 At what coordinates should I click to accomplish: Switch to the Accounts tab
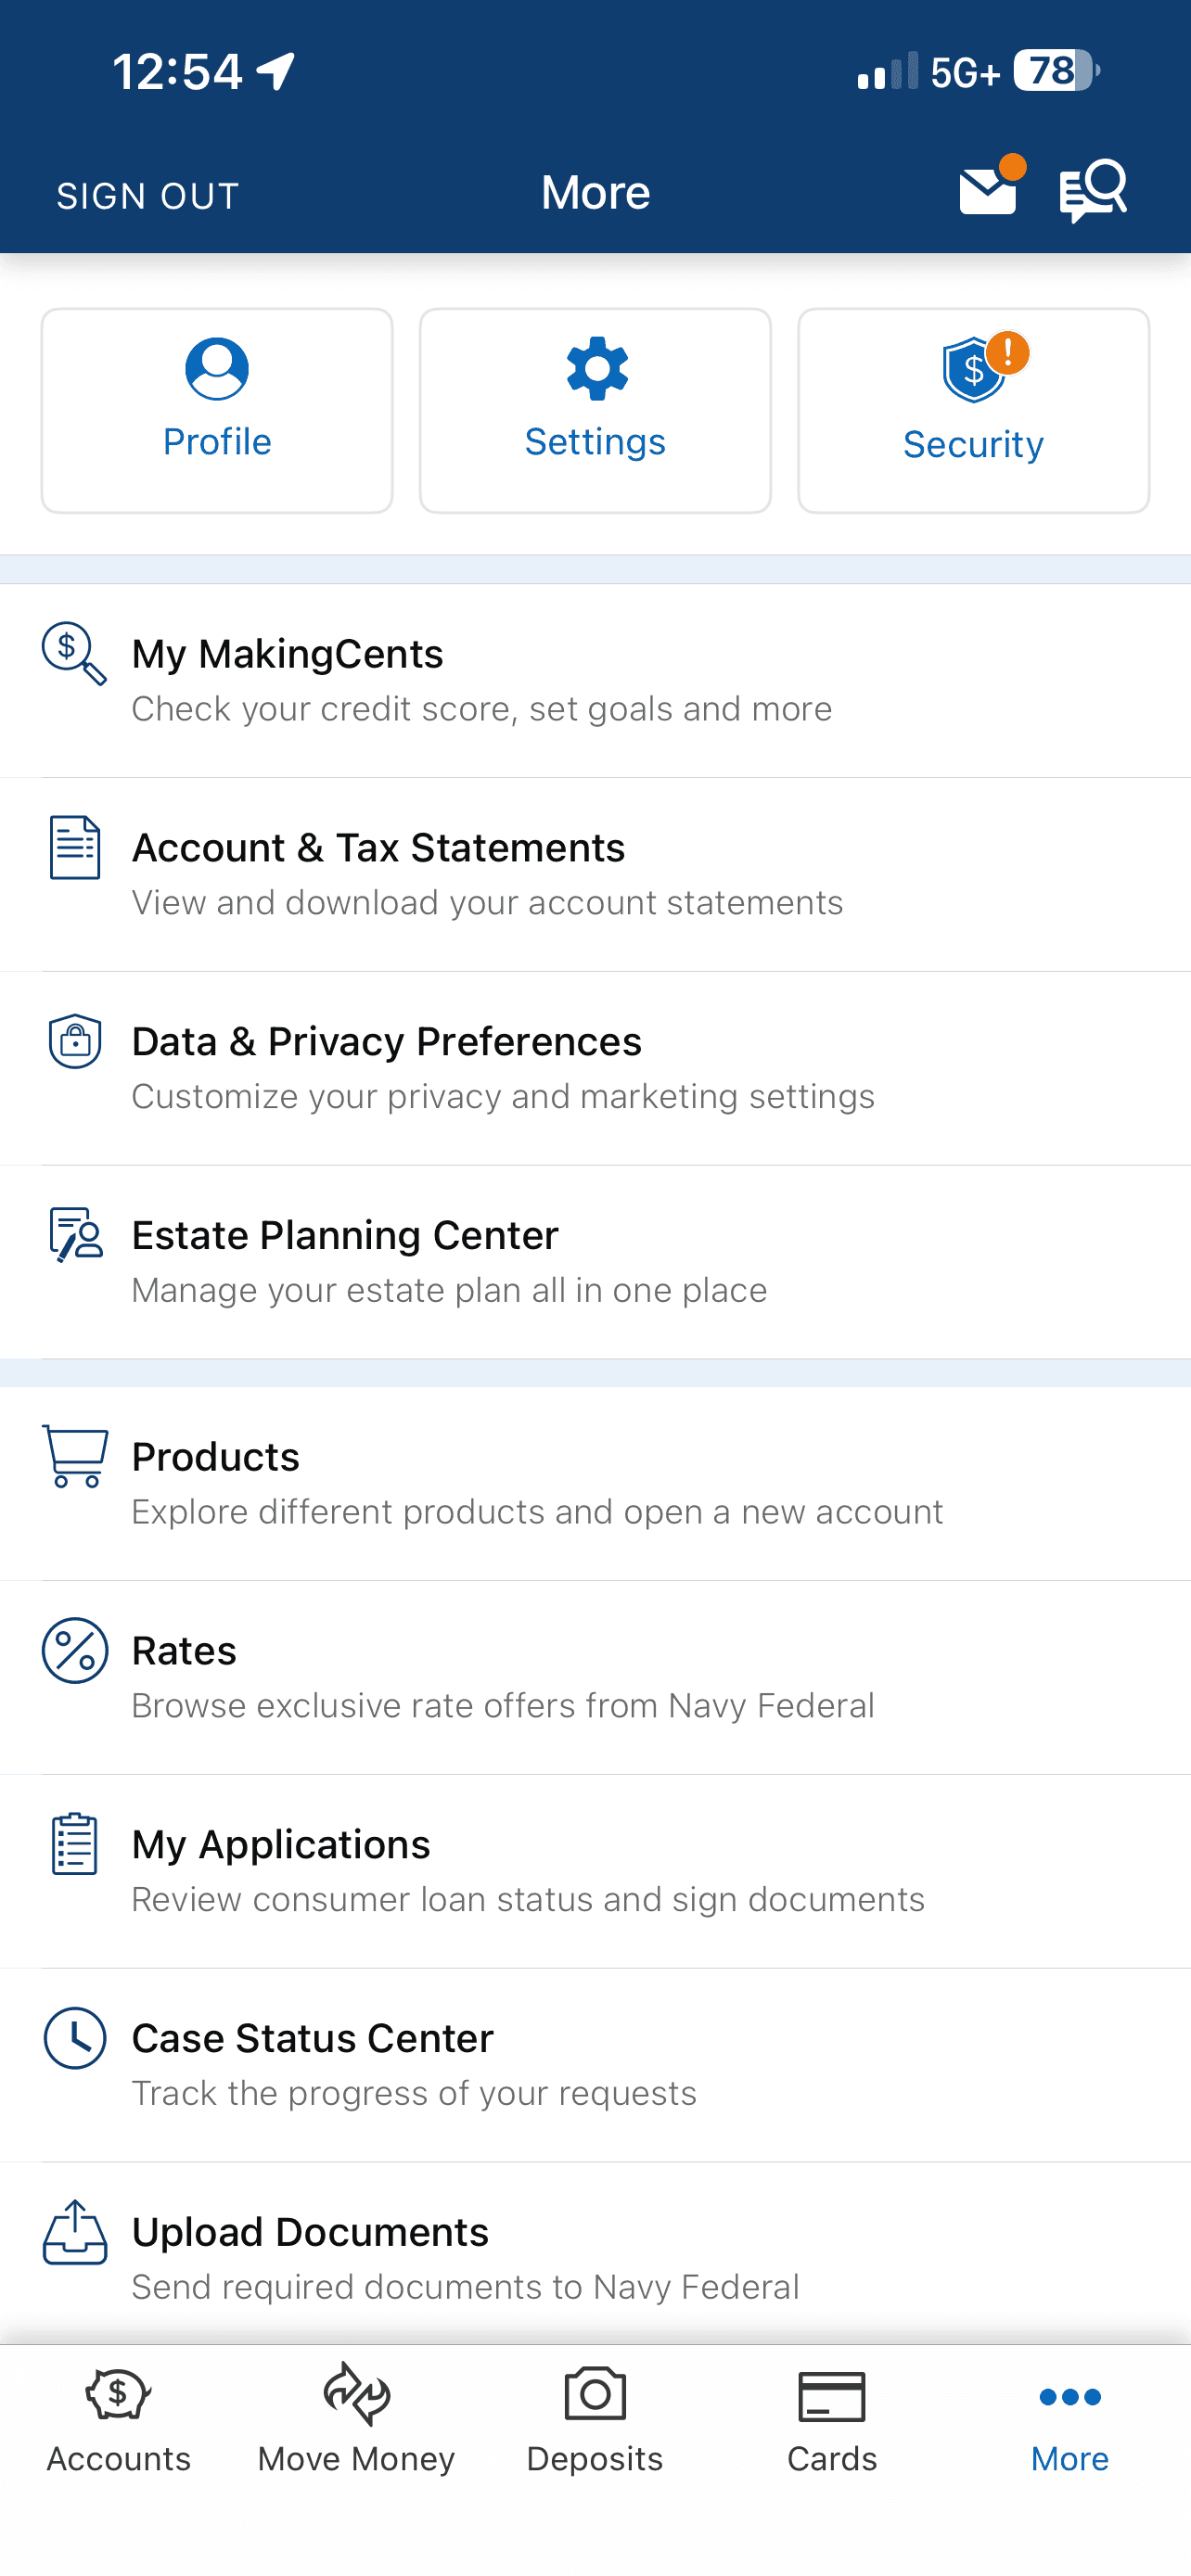coord(119,2420)
